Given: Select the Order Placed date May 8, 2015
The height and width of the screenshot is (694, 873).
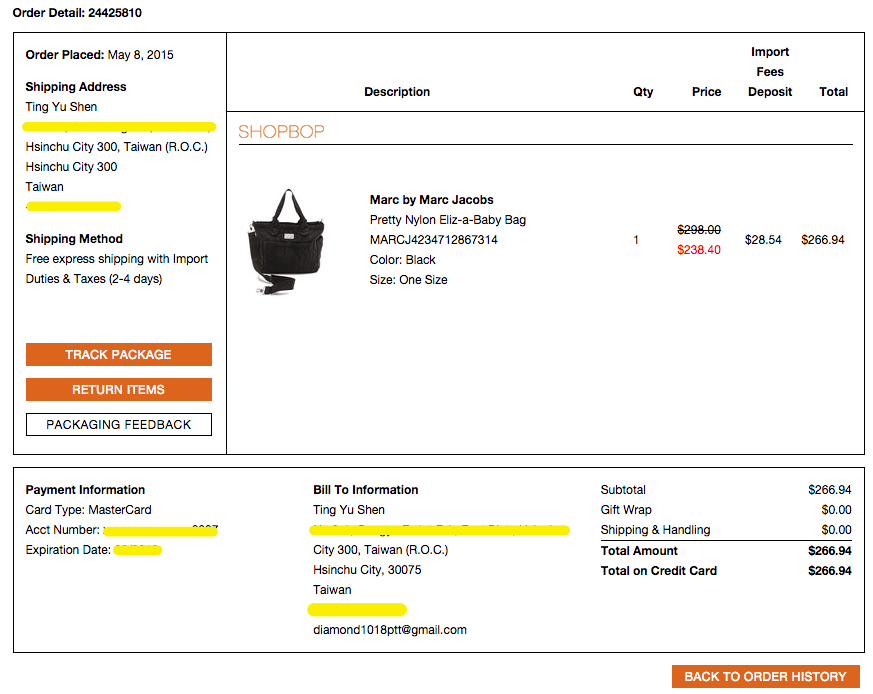Looking at the screenshot, I should [x=140, y=55].
